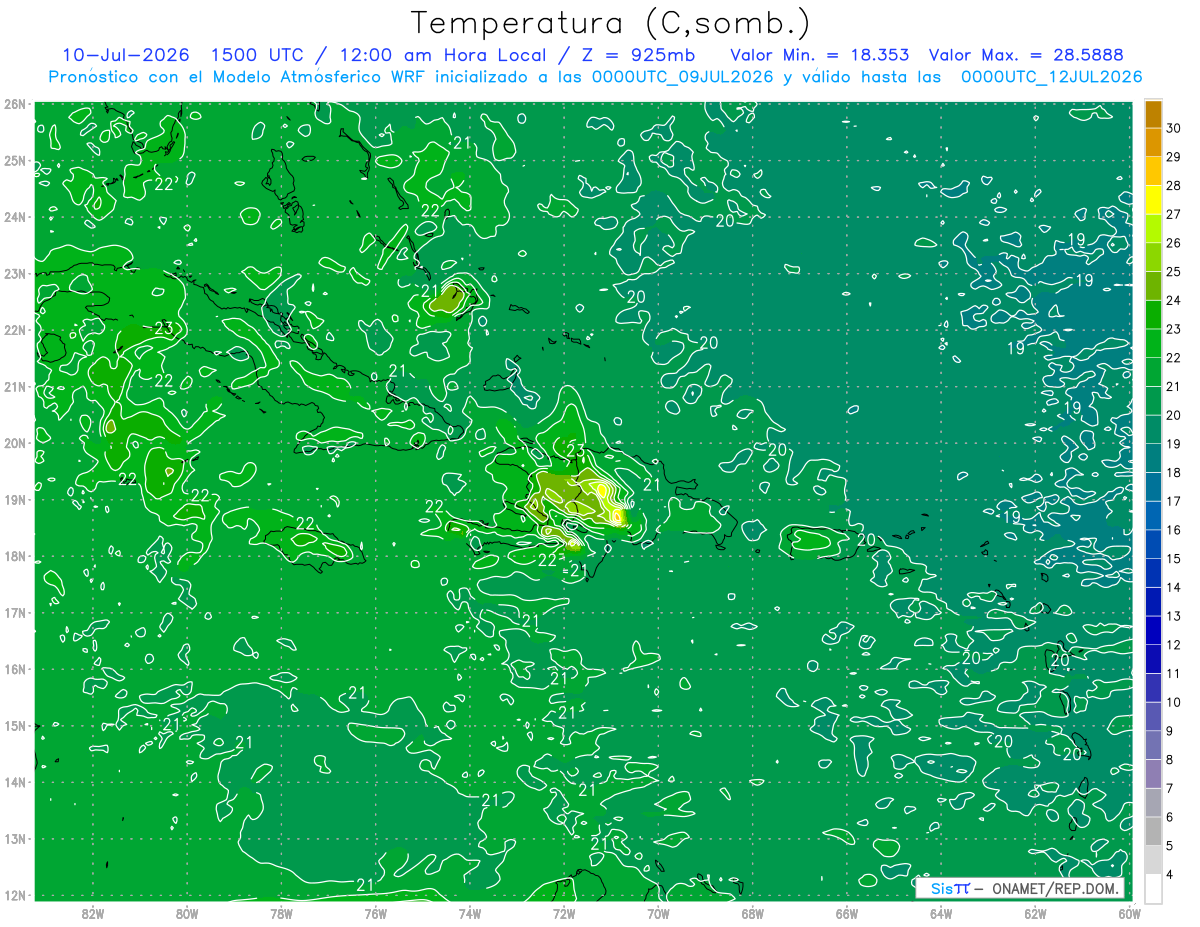The image size is (1200, 927).
Task: Click the '21N' latitude axis label
Action: coord(15,386)
